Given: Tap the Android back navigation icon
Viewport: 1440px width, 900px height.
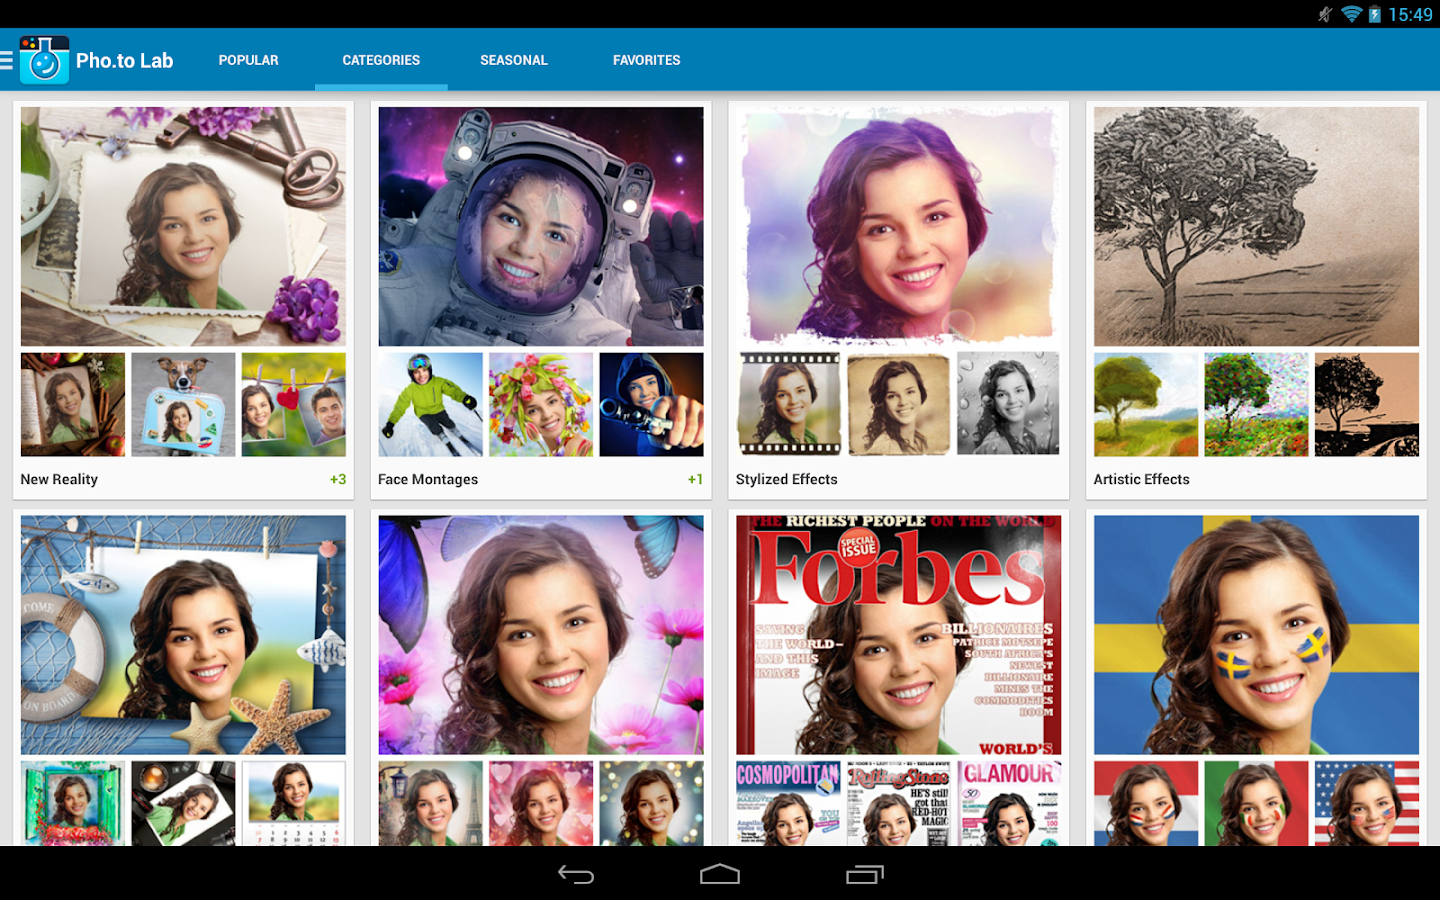Looking at the screenshot, I should 576,875.
